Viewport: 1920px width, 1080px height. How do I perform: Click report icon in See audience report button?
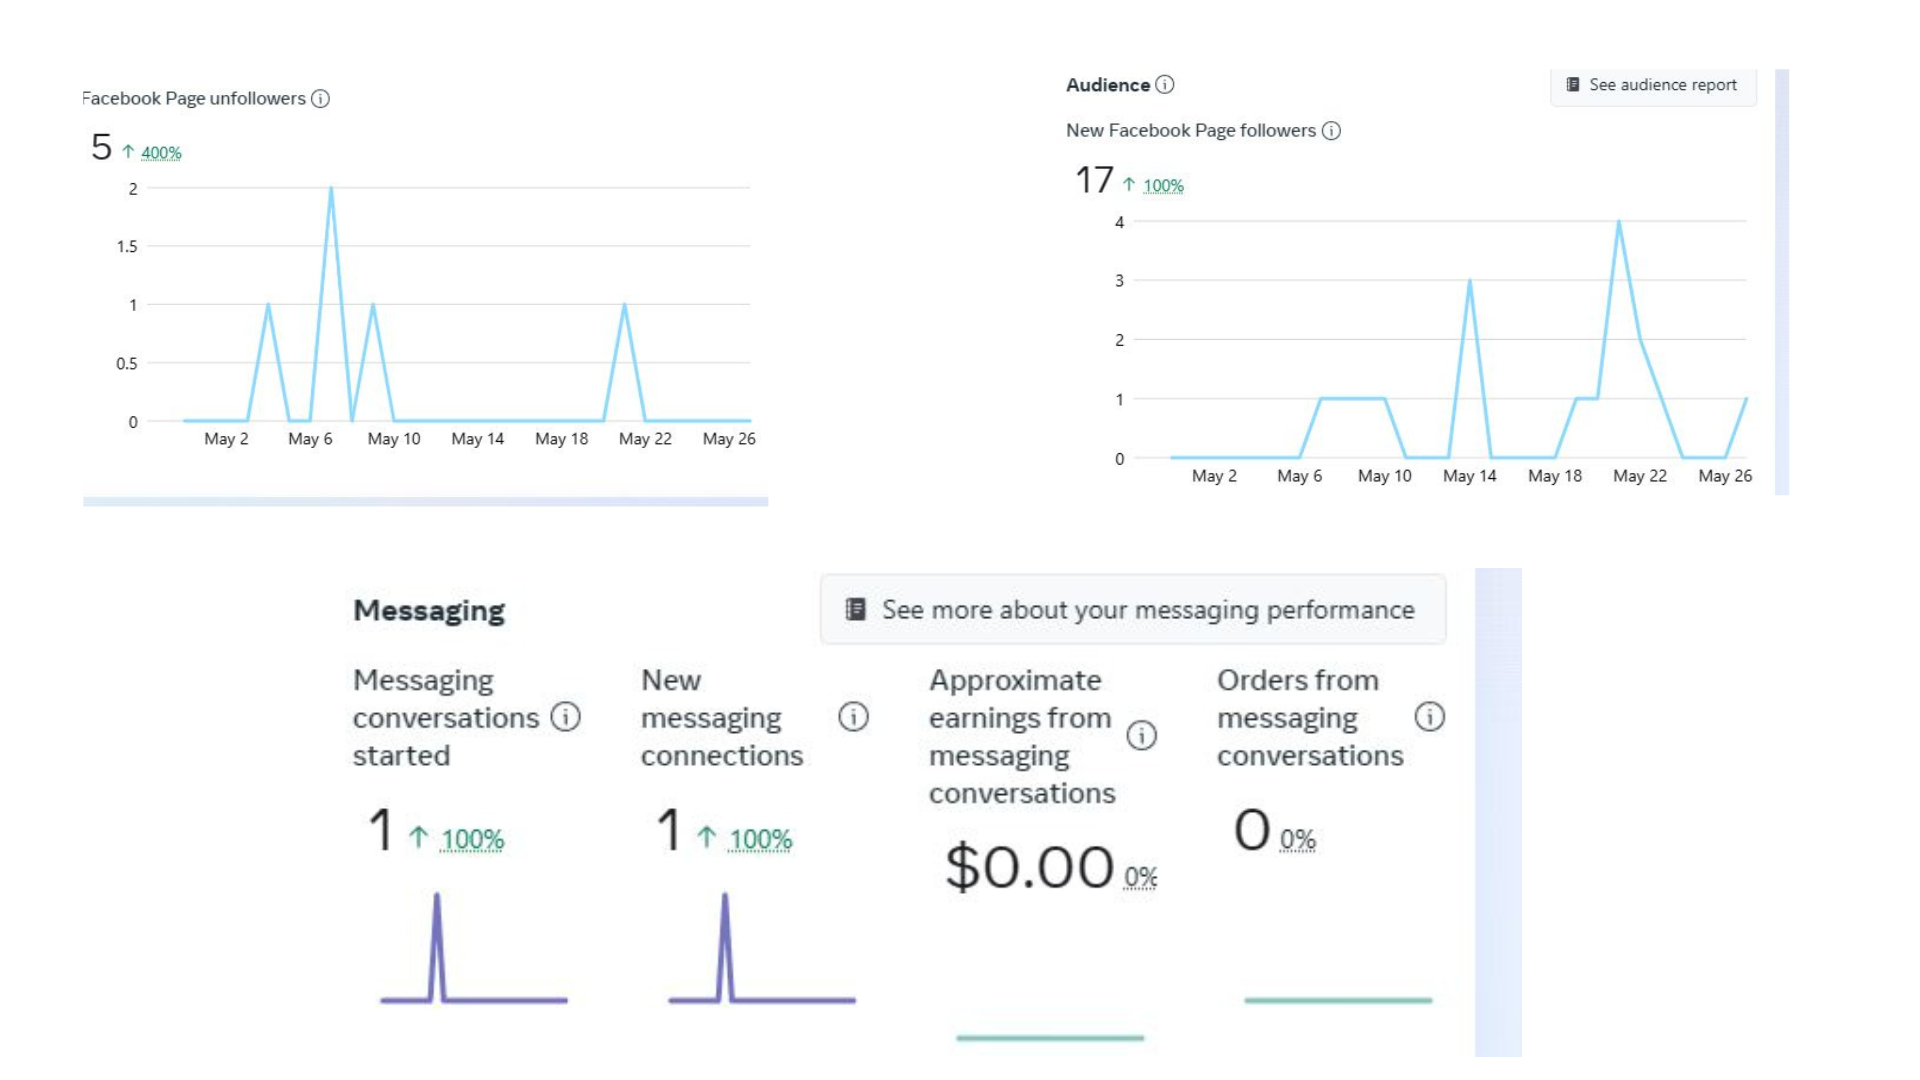click(1573, 85)
